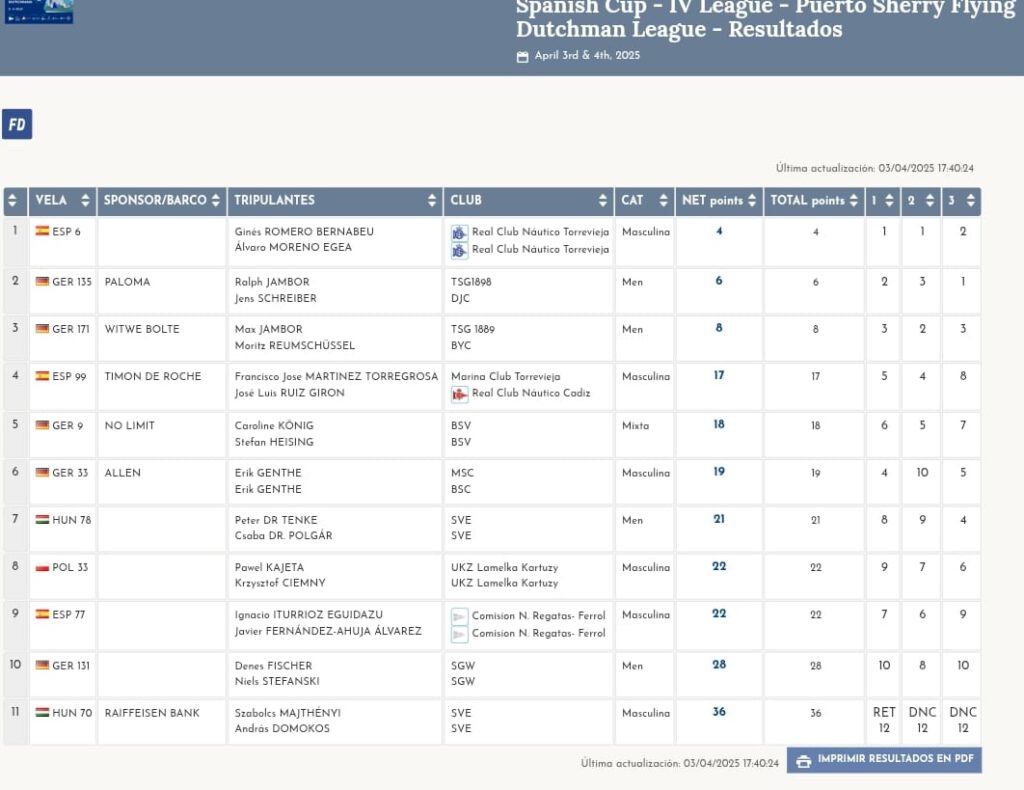The height and width of the screenshot is (790, 1024).
Task: Select crew name Szabolcs MAJTHÉNYI
Action: 288,713
